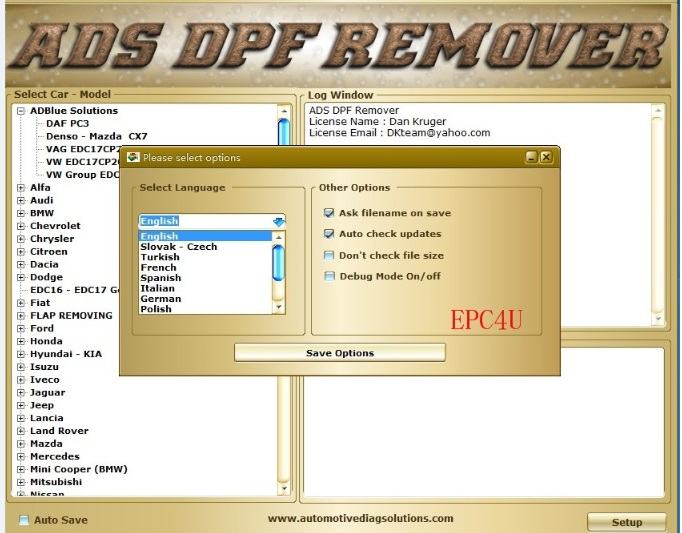Screen dimensions: 682x533
Task: Choose Polish language option
Action: point(205,309)
